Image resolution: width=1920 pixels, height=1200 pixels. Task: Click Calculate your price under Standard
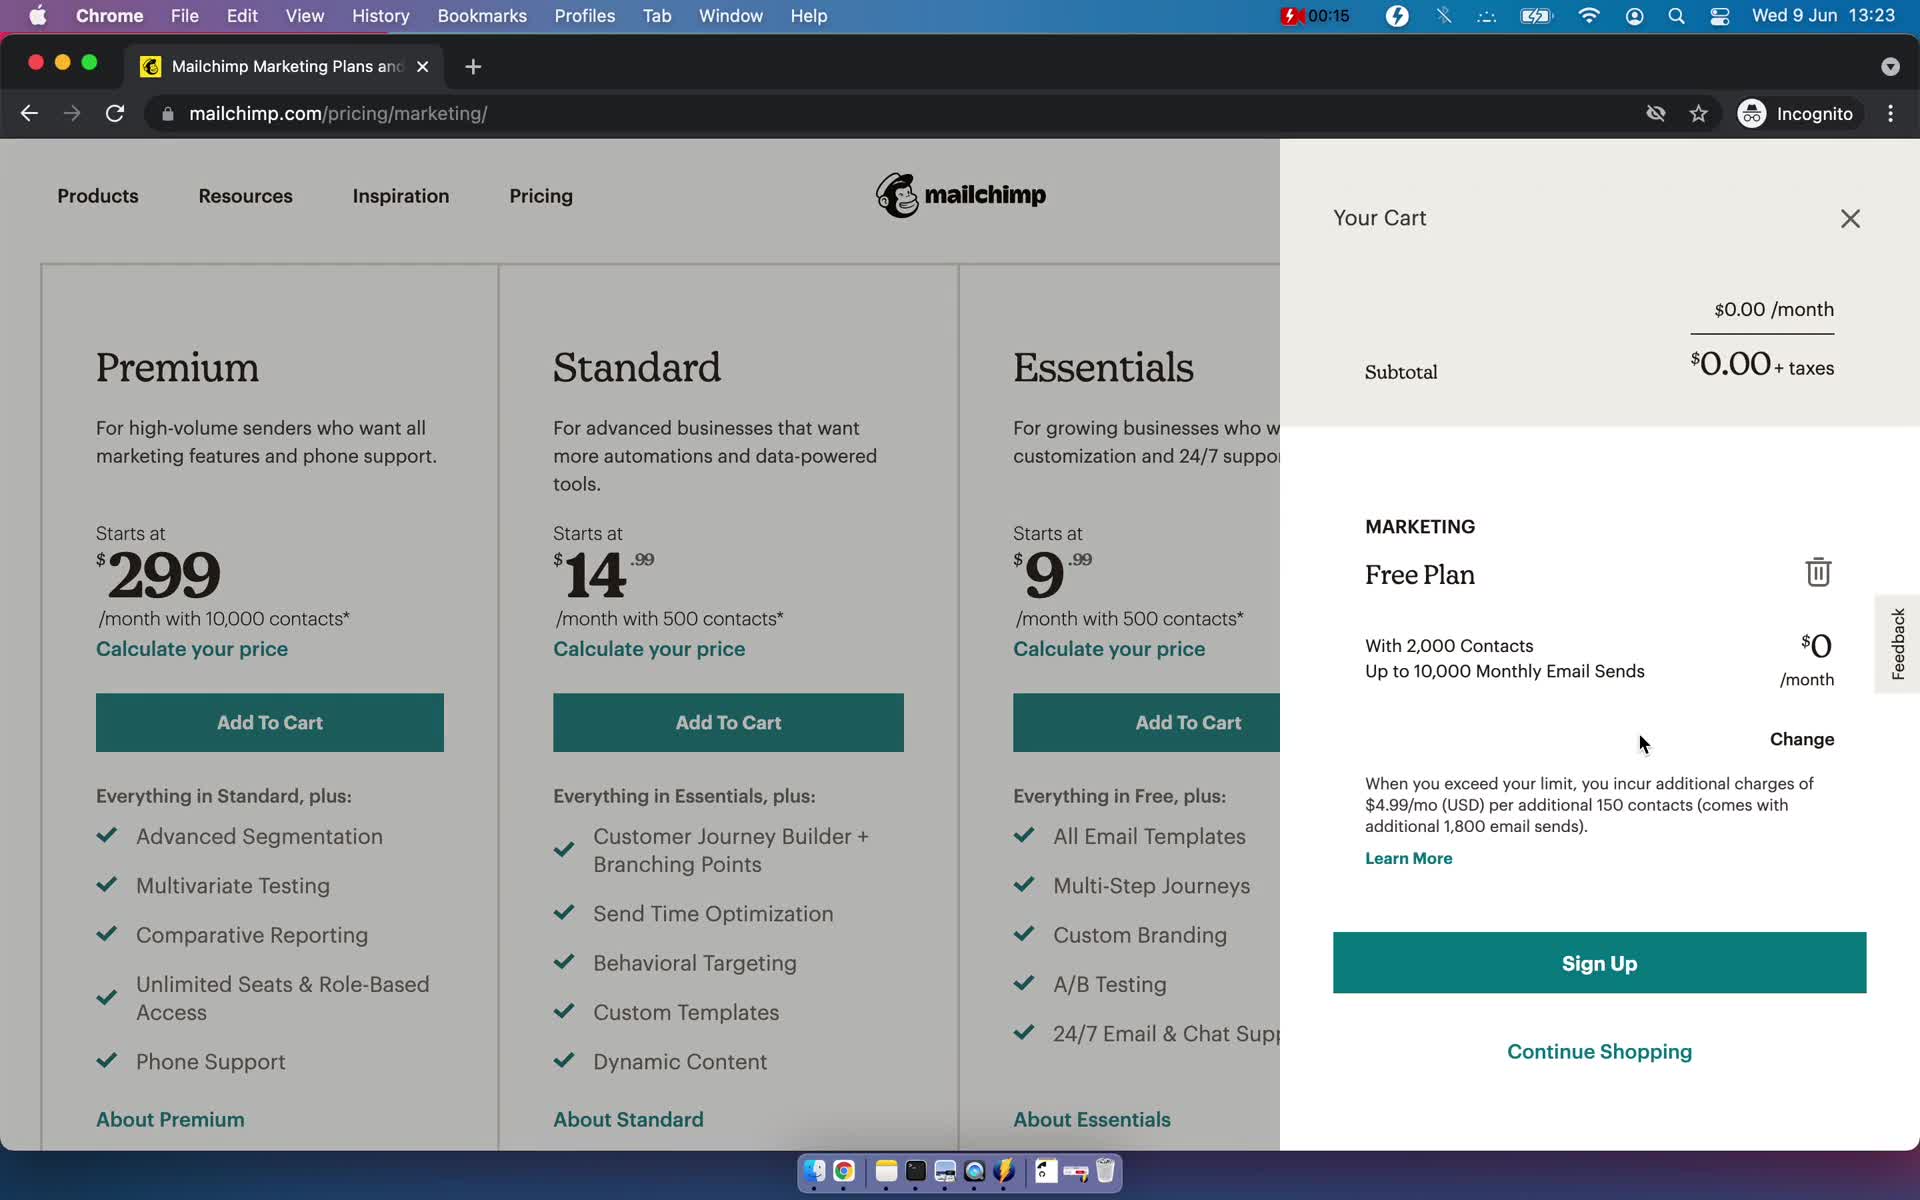coord(649,649)
